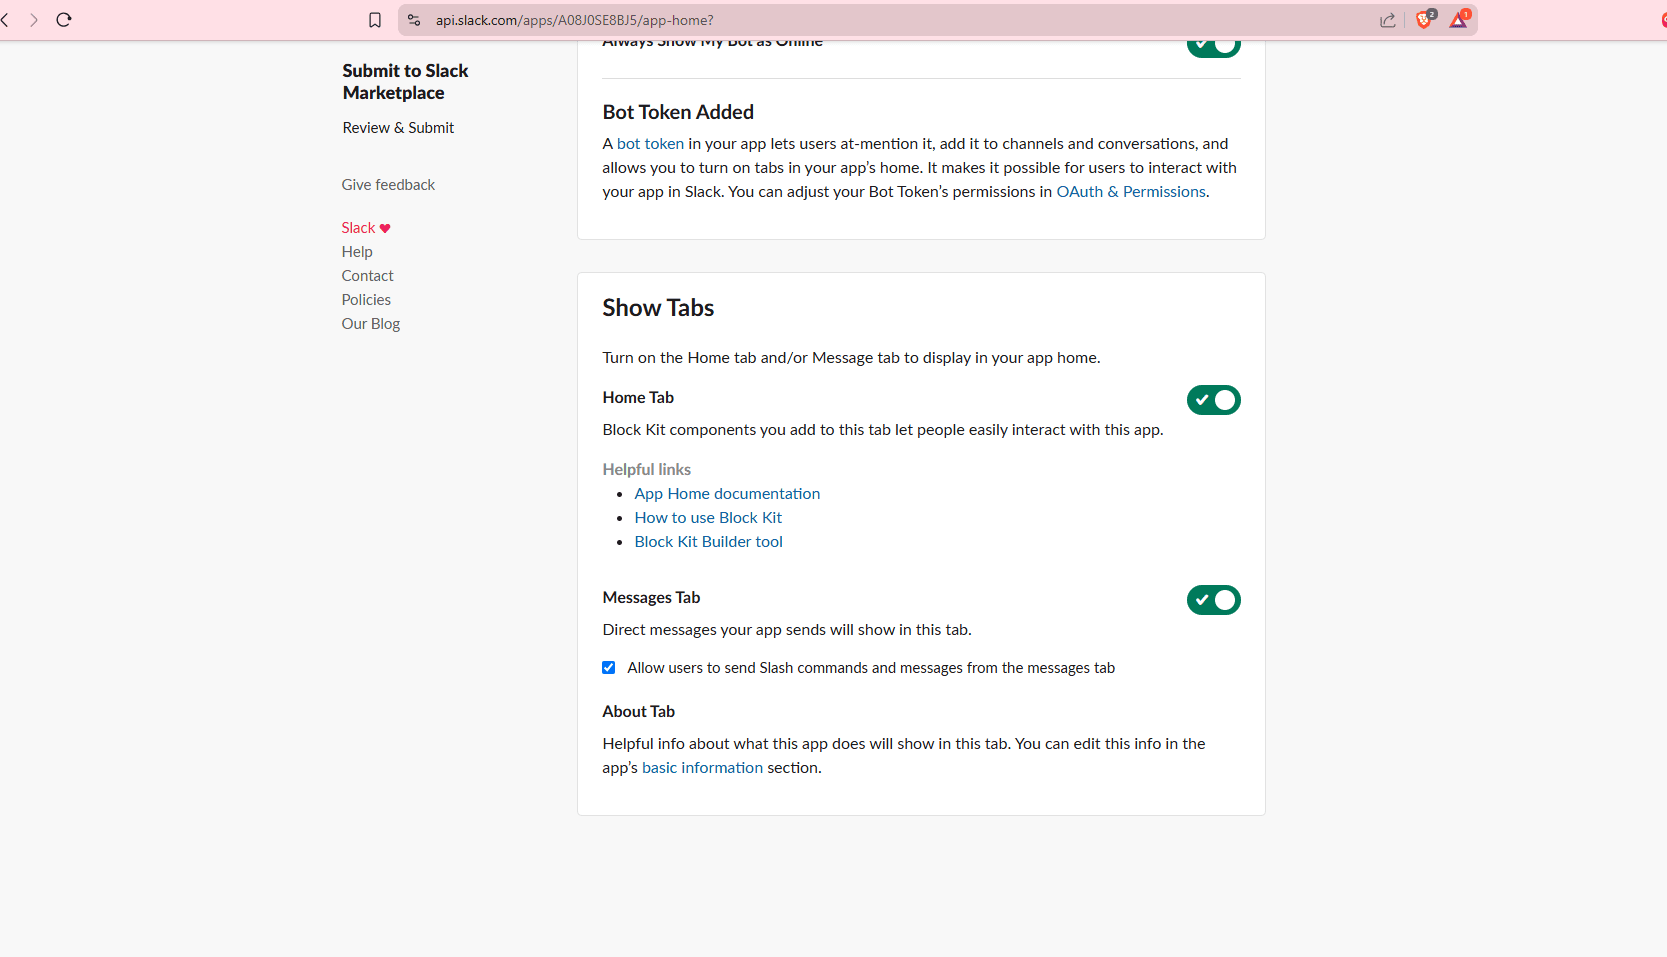Disable the Home Tab toggle
Screen dimensions: 1667x957
pos(1213,400)
